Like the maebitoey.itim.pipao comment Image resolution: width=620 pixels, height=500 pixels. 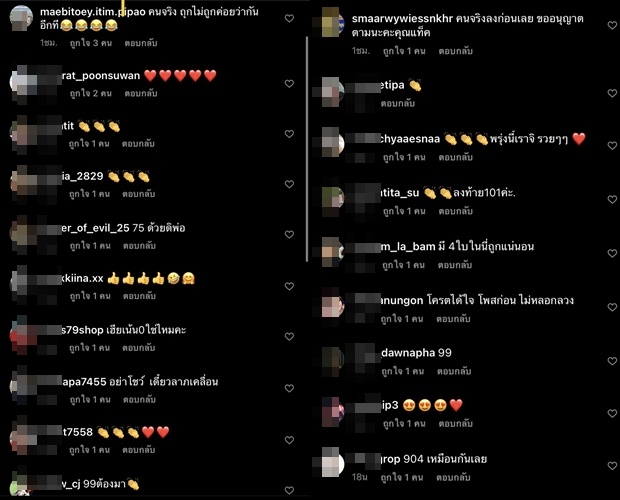tap(289, 18)
